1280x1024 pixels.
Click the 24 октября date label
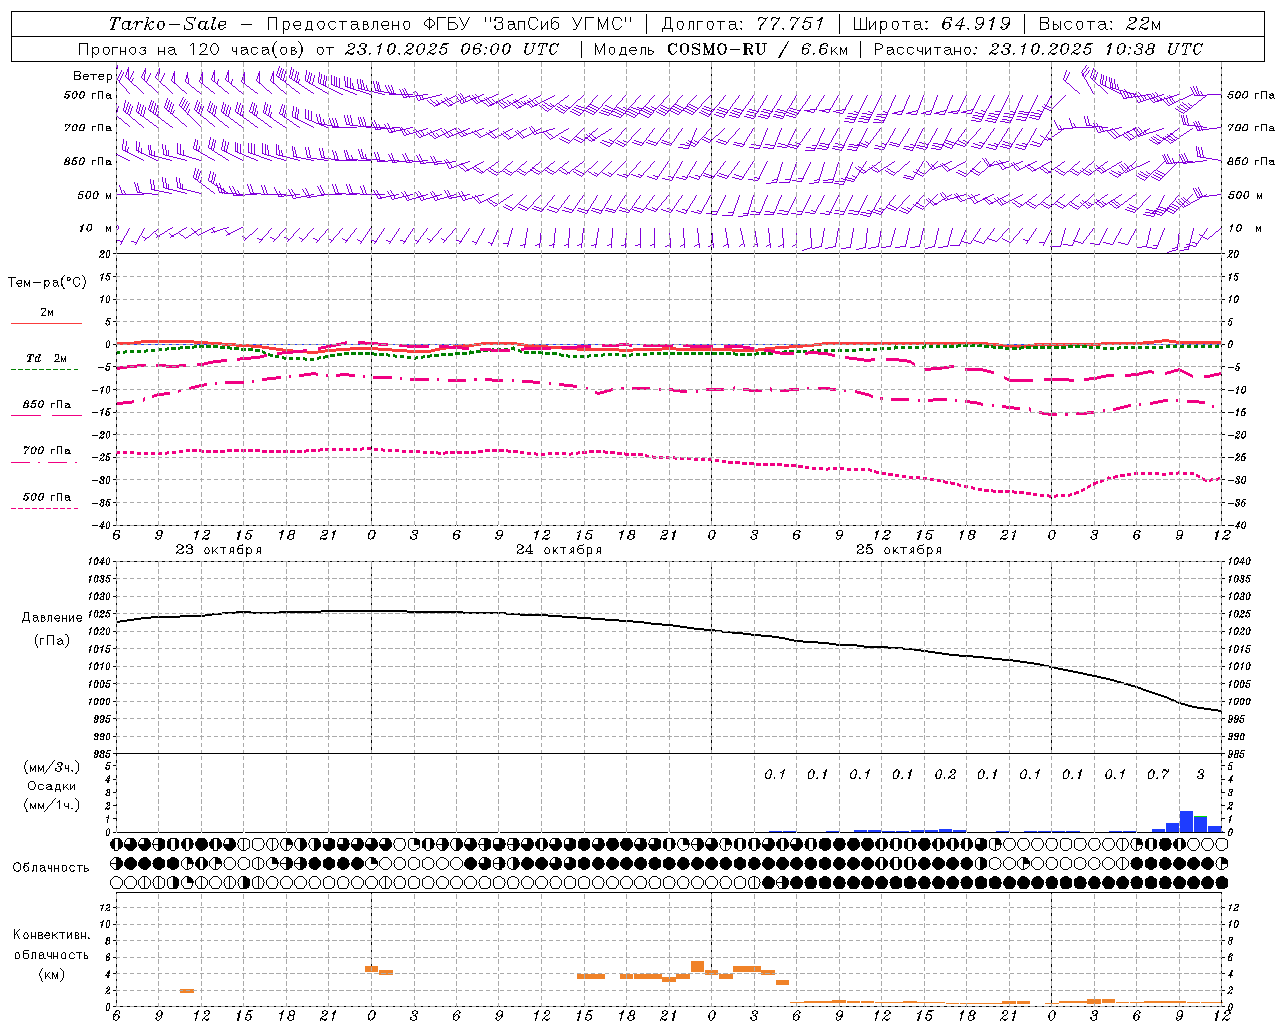[x=559, y=550]
